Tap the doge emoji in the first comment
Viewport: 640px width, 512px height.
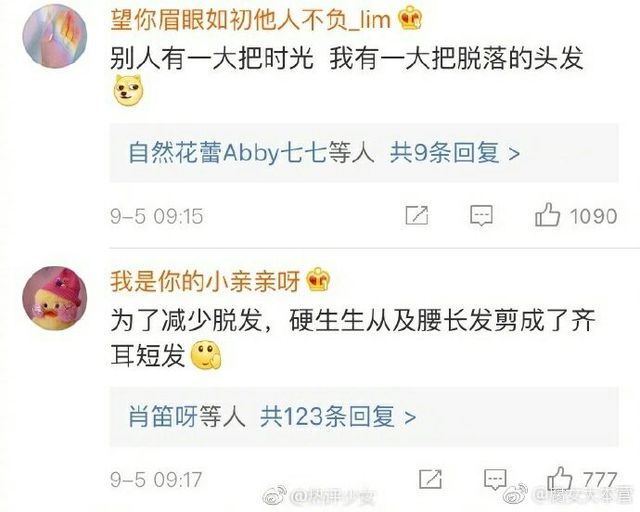pos(128,91)
